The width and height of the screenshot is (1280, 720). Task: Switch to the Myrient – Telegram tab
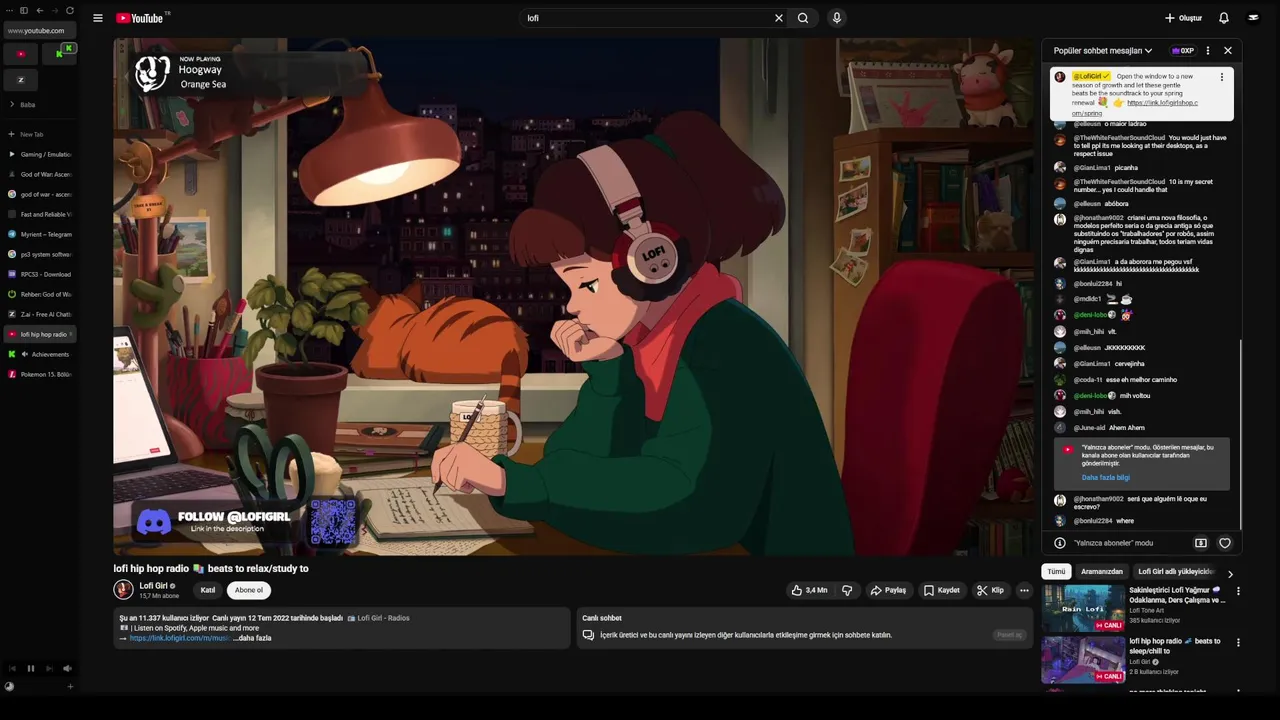(40, 234)
